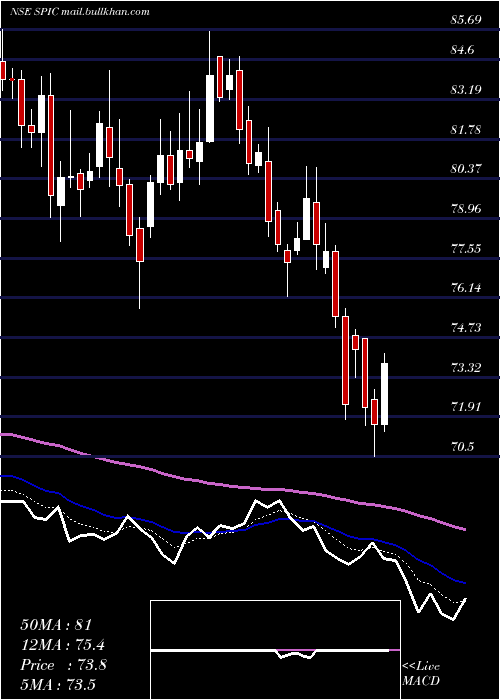
Task: Click the last white candlestick on the chart
Action: pos(384,393)
